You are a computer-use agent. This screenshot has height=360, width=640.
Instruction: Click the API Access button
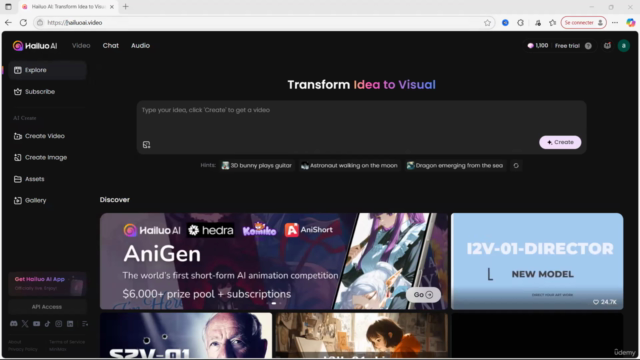(47, 307)
